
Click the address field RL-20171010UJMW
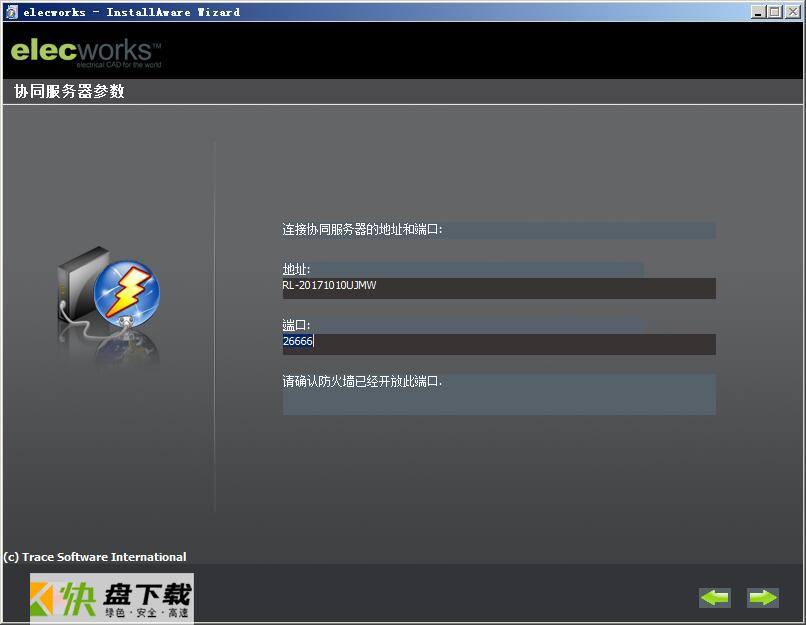coord(499,288)
